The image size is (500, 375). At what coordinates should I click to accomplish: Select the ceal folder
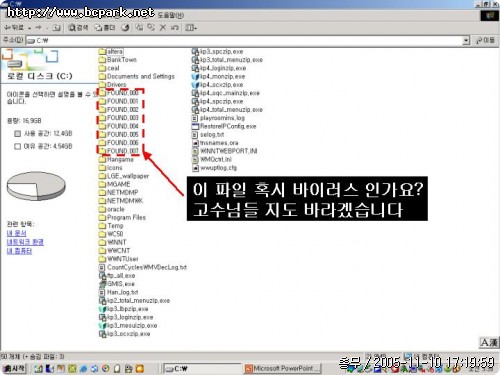[109, 68]
